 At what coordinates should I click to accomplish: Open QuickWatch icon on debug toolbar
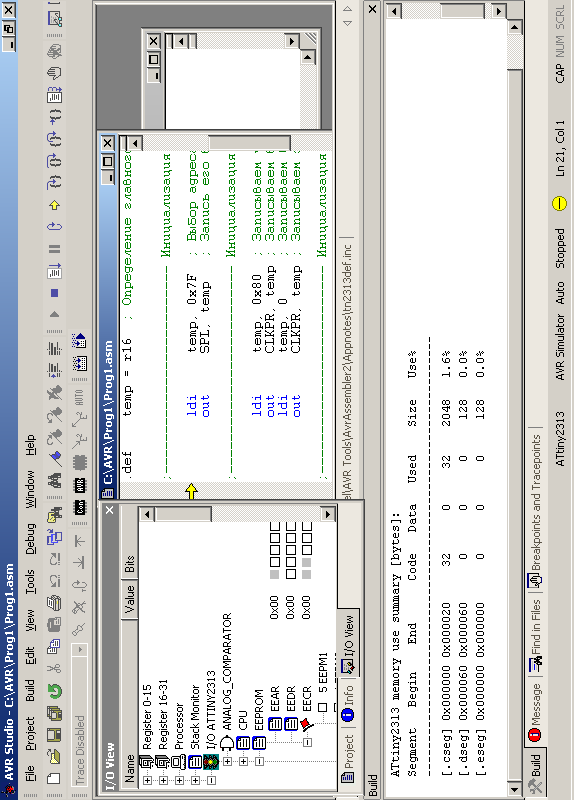pyautogui.click(x=54, y=18)
